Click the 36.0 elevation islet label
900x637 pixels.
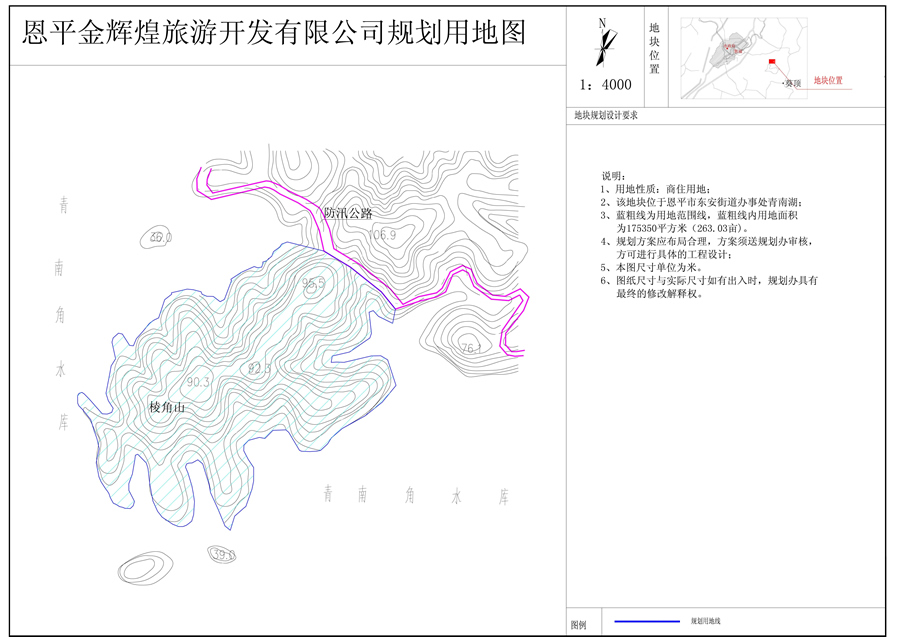[161, 238]
